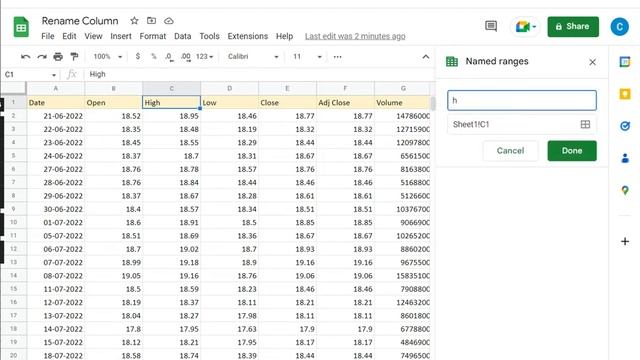The width and height of the screenshot is (640, 360).
Task: Select data range grid icon
Action: point(585,124)
